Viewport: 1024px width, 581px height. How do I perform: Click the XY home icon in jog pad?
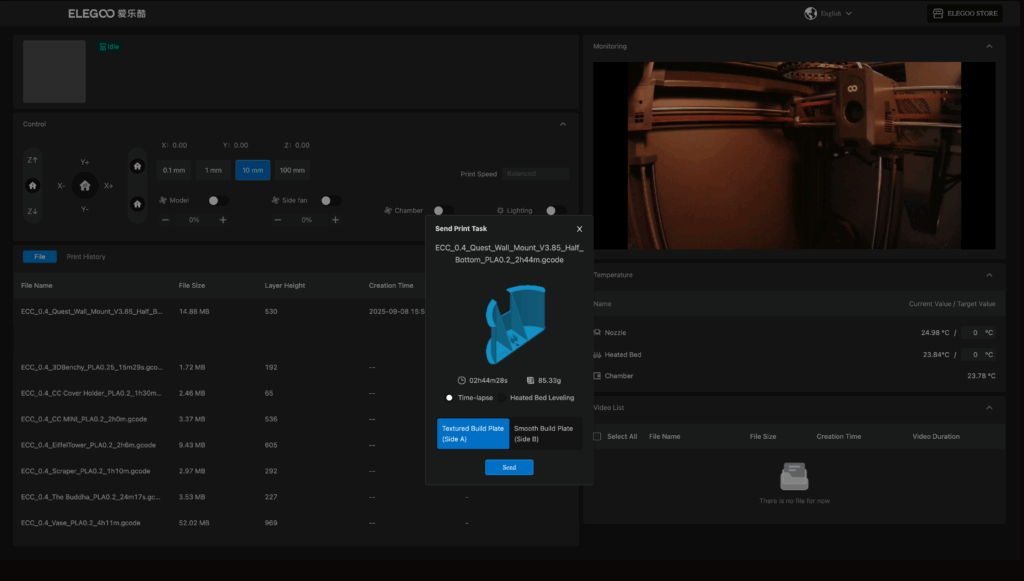[x=85, y=185]
